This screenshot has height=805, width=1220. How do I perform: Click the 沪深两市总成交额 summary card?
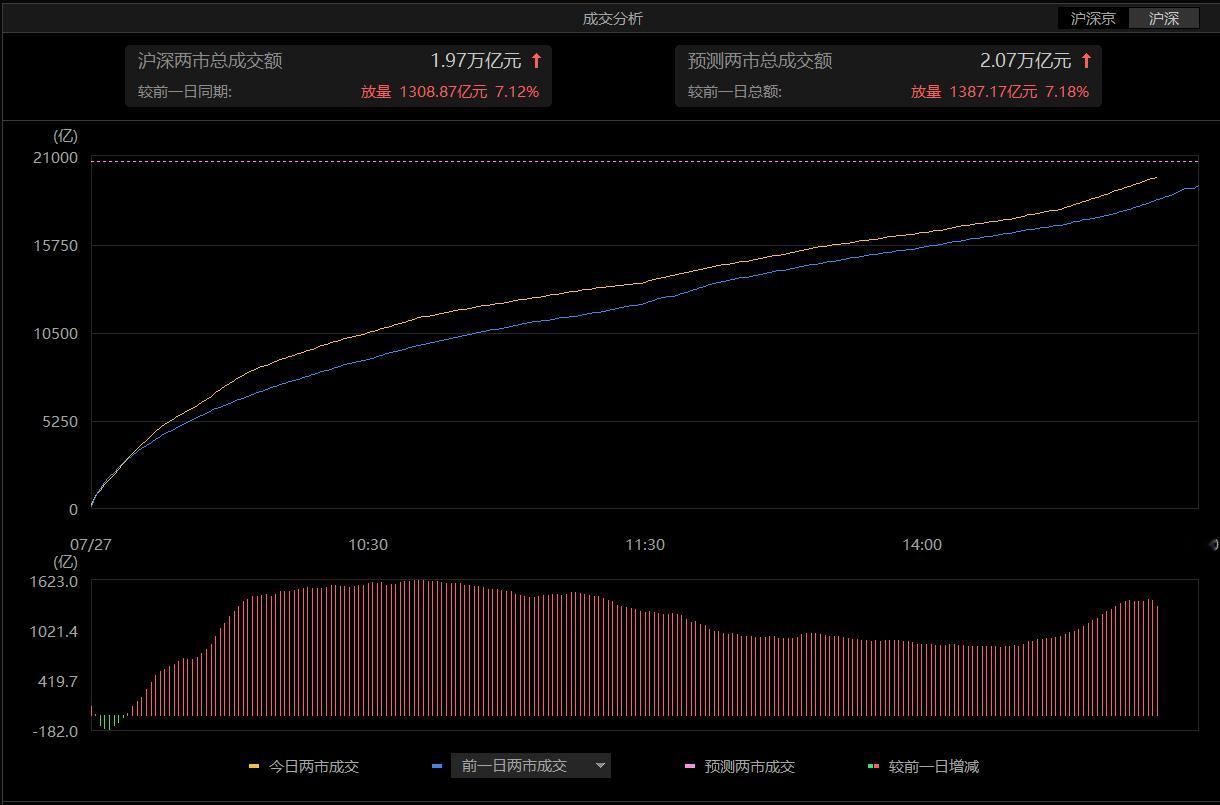point(338,75)
